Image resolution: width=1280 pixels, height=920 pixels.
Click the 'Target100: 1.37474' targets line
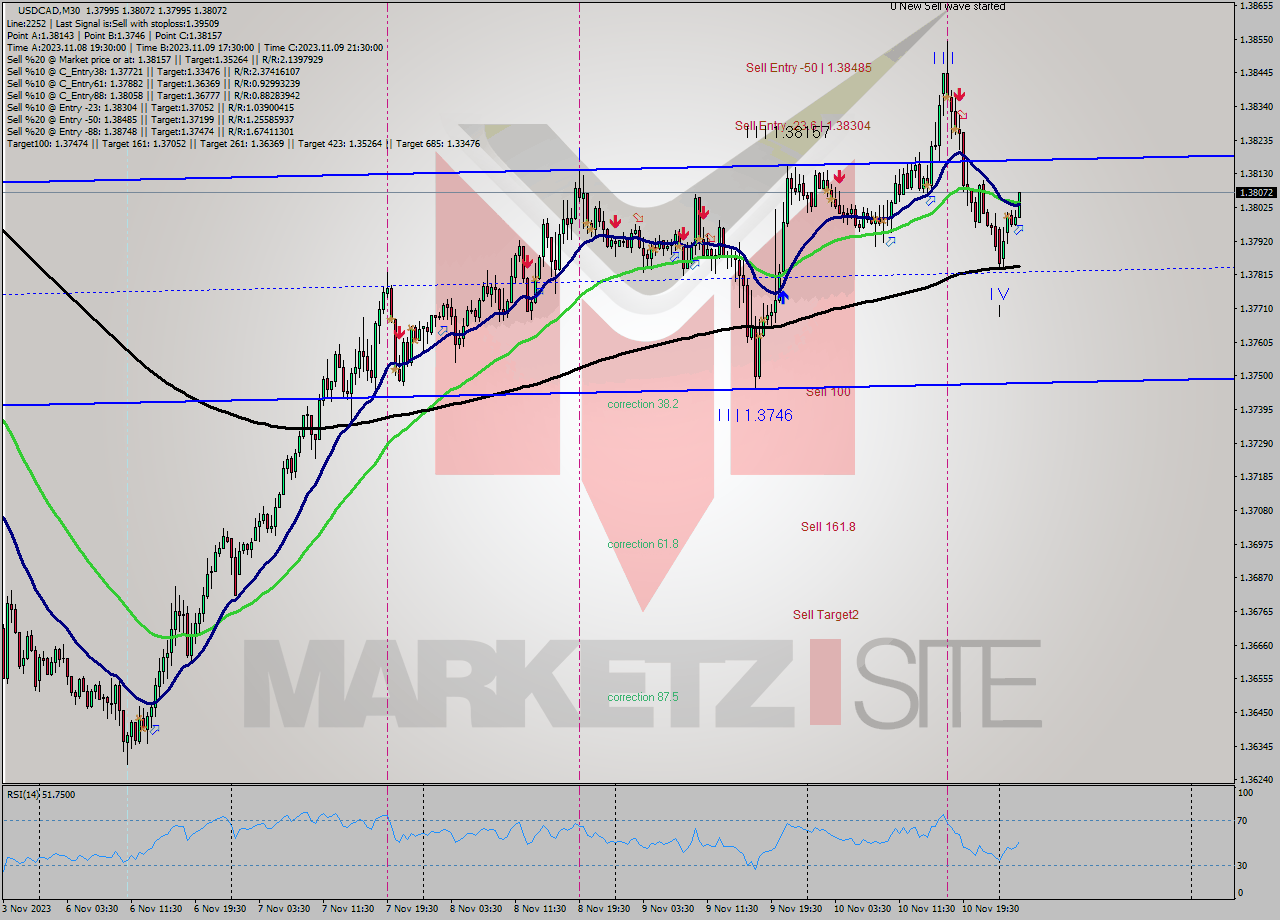pos(243,144)
